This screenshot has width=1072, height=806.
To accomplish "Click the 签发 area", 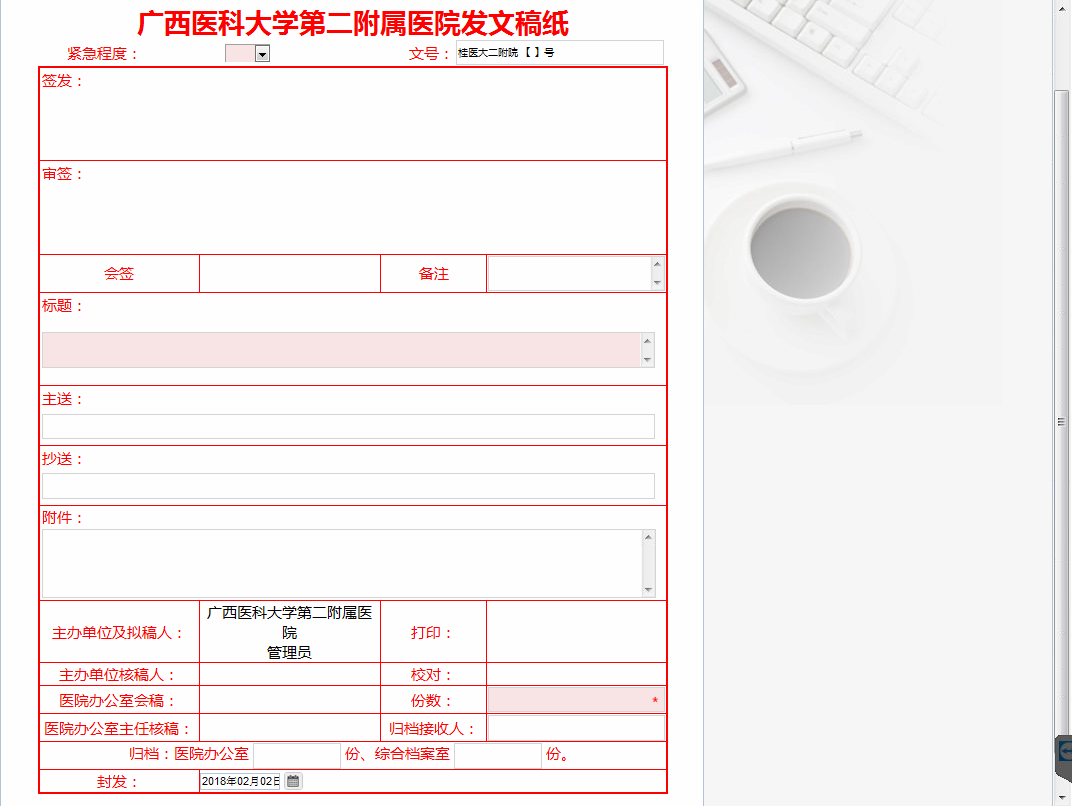I will point(353,114).
